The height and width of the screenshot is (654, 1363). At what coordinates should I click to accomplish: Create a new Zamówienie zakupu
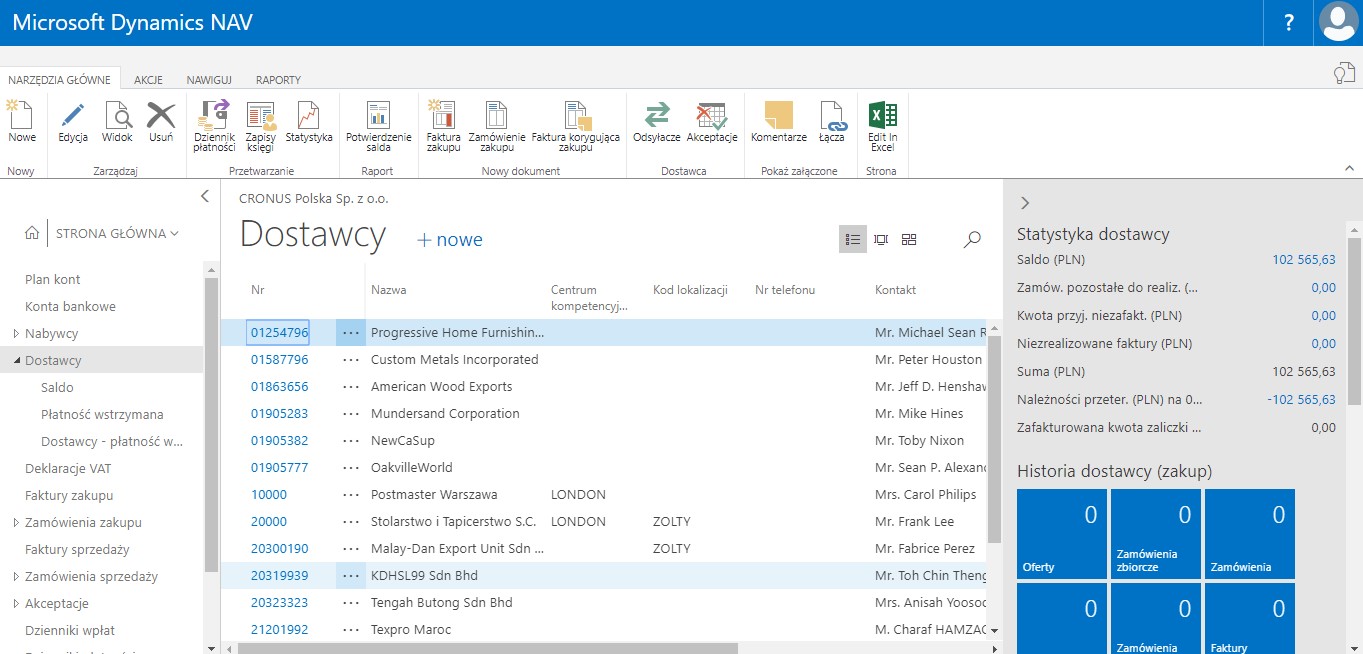click(496, 125)
